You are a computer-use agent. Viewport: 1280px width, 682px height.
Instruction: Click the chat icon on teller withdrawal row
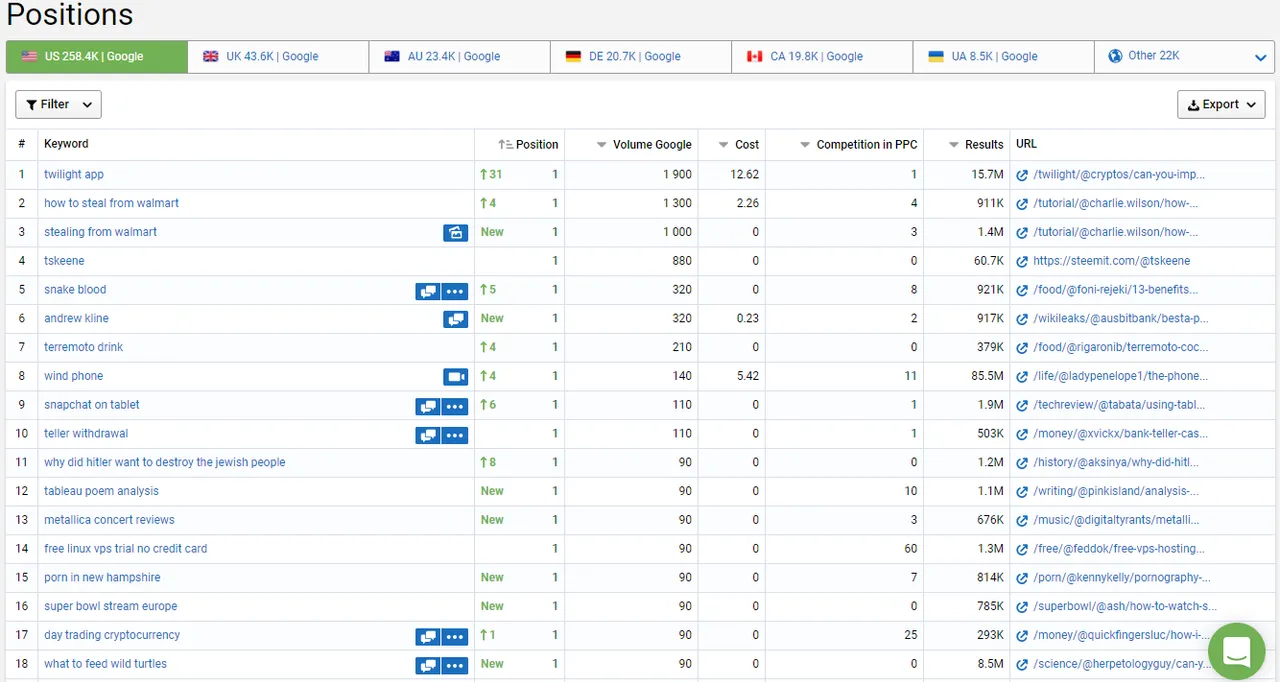pos(428,434)
